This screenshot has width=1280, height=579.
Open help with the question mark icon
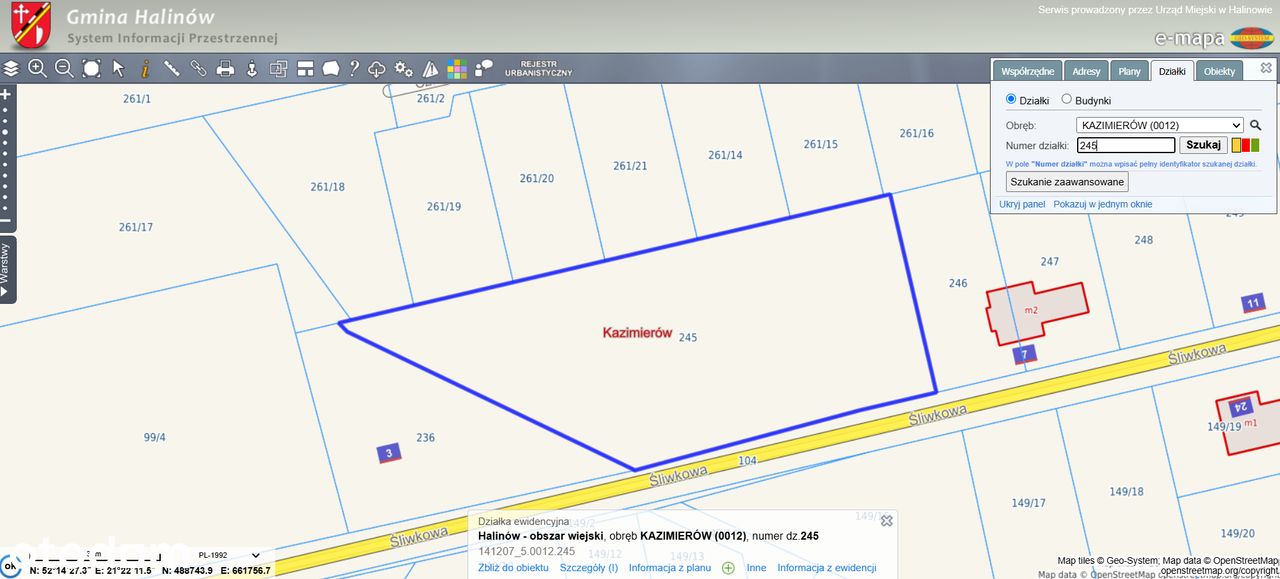tap(354, 69)
